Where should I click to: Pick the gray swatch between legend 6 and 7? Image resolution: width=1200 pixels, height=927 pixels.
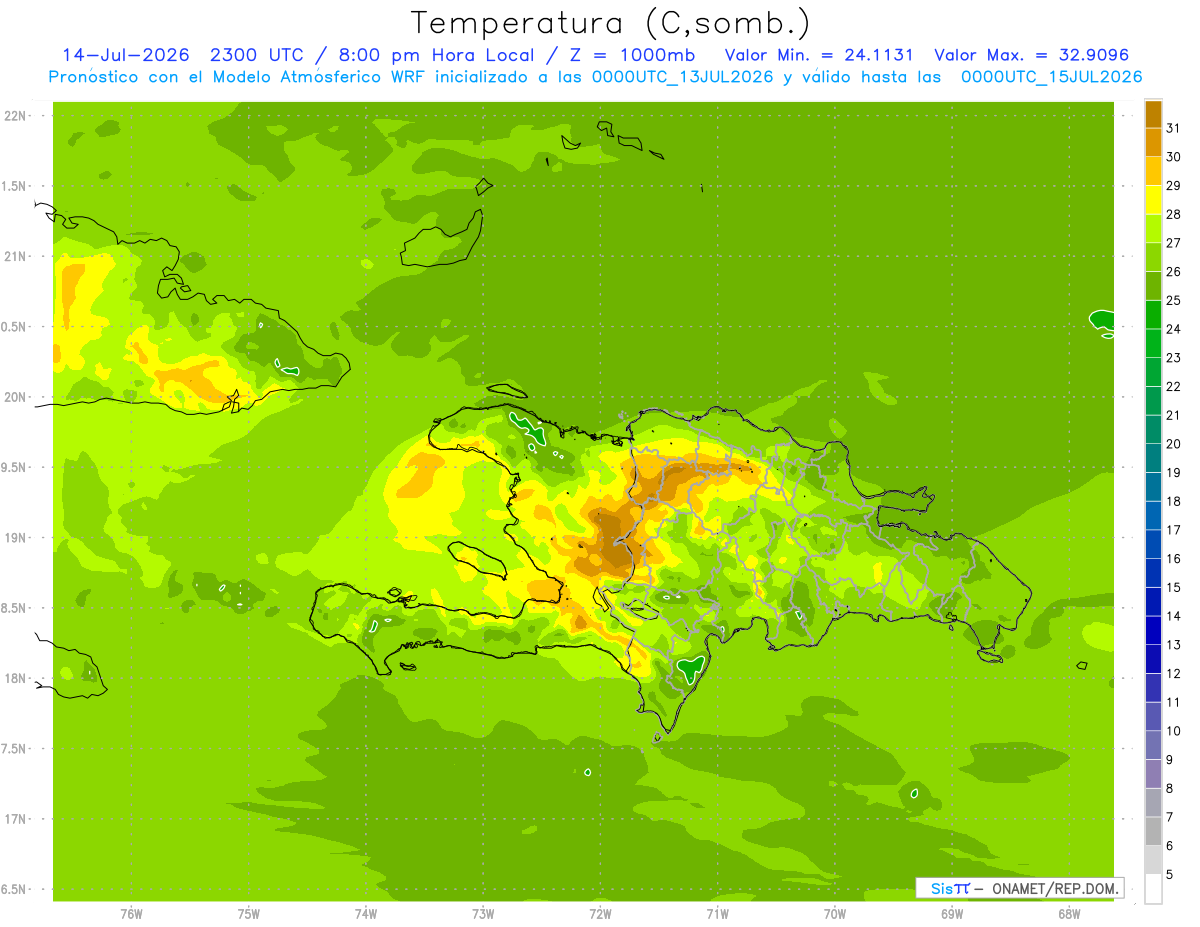point(1153,832)
